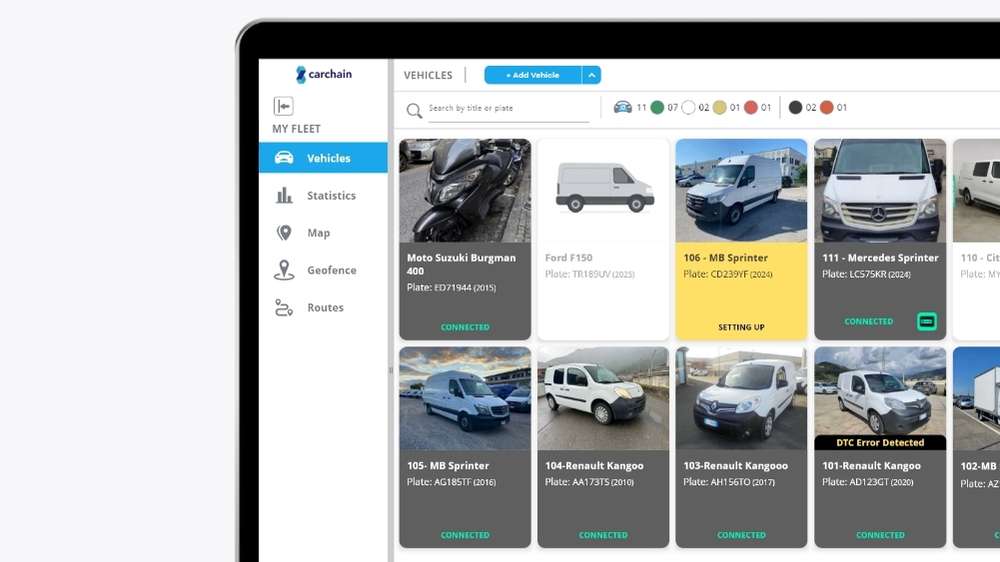Open the Geofence page

tap(323, 270)
